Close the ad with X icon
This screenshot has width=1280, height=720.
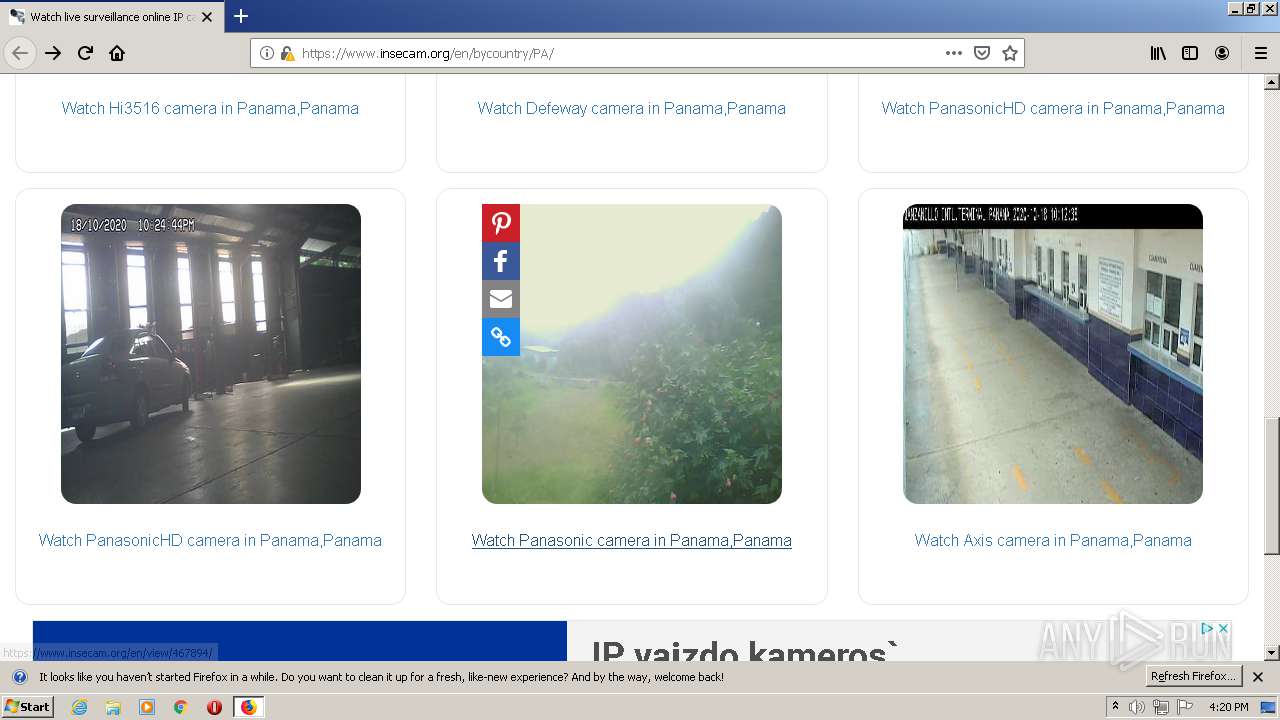(1223, 628)
